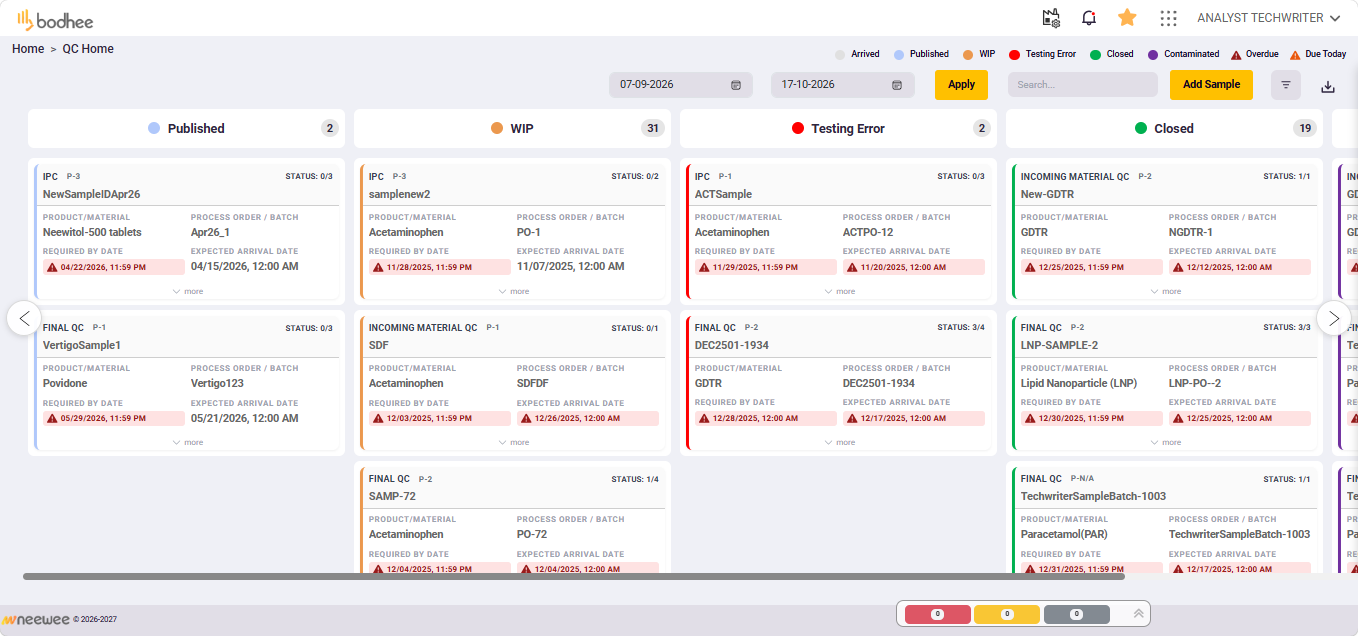Expand more details on NewSampleIDApr26 card
This screenshot has width=1358, height=636.
point(188,291)
